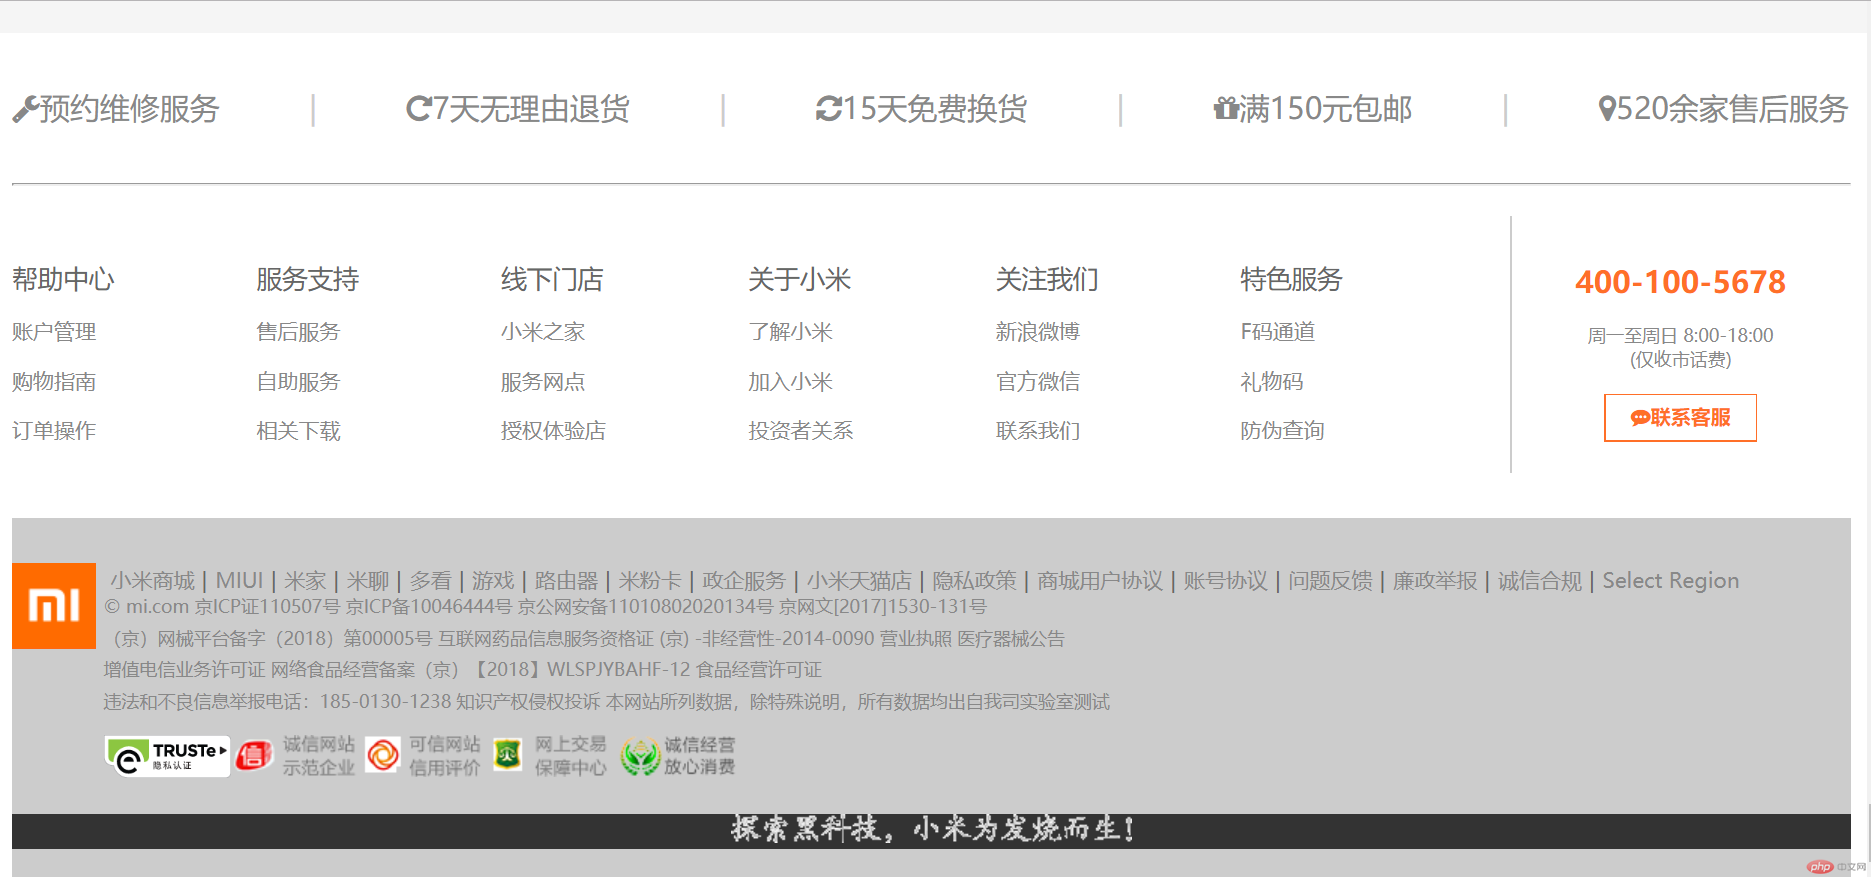Click the 诚信网站 red badge icon
Viewport: 1871px width, 877px height.
(x=254, y=756)
